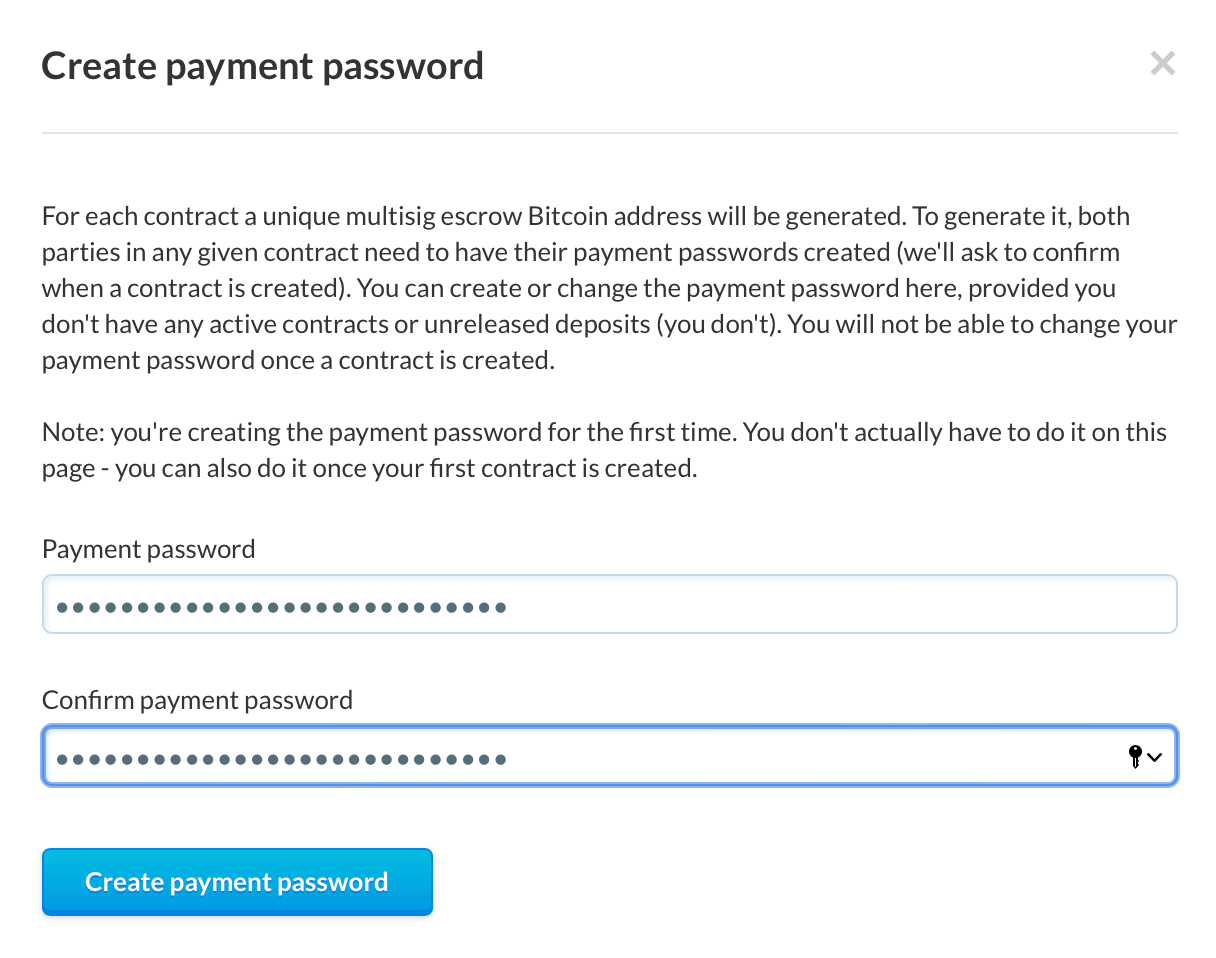Expand the password autofill chevron arrow

click(x=1155, y=757)
